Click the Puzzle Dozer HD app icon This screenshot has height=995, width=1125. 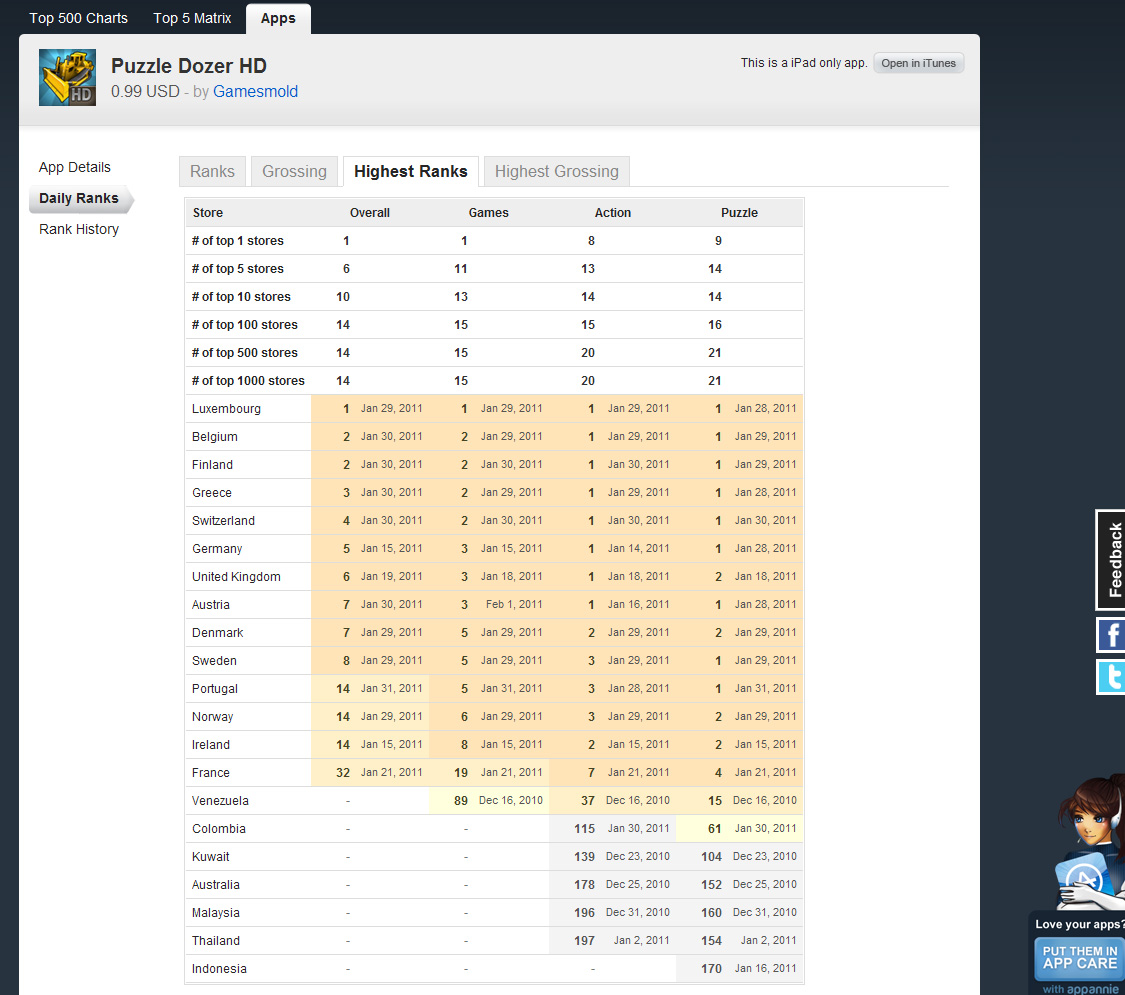67,77
